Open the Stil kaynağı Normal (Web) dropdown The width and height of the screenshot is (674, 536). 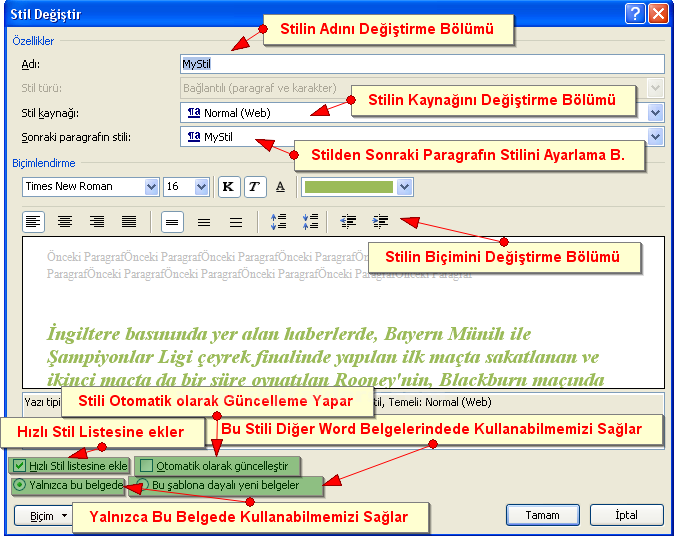point(655,113)
